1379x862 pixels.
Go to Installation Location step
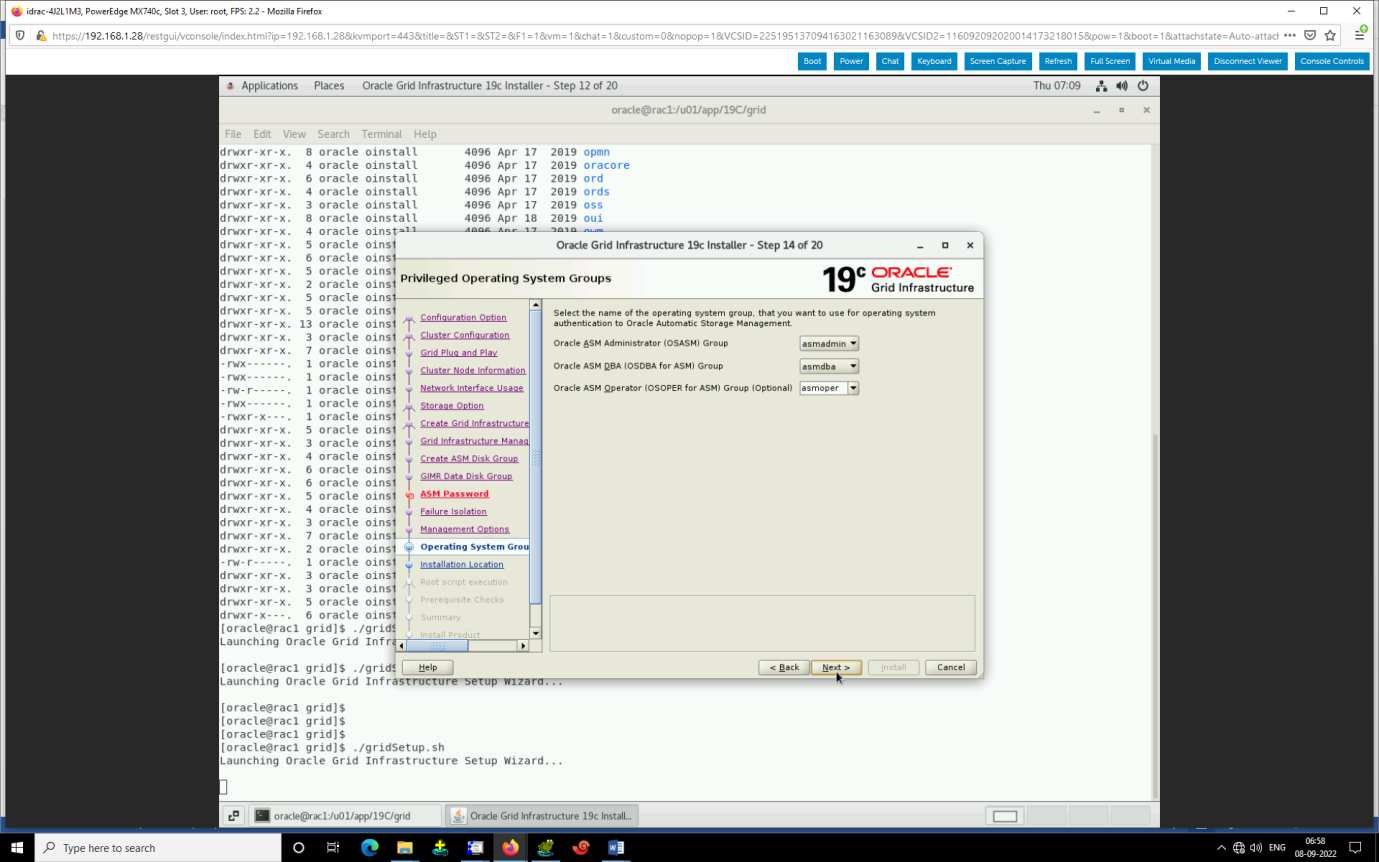coord(462,565)
